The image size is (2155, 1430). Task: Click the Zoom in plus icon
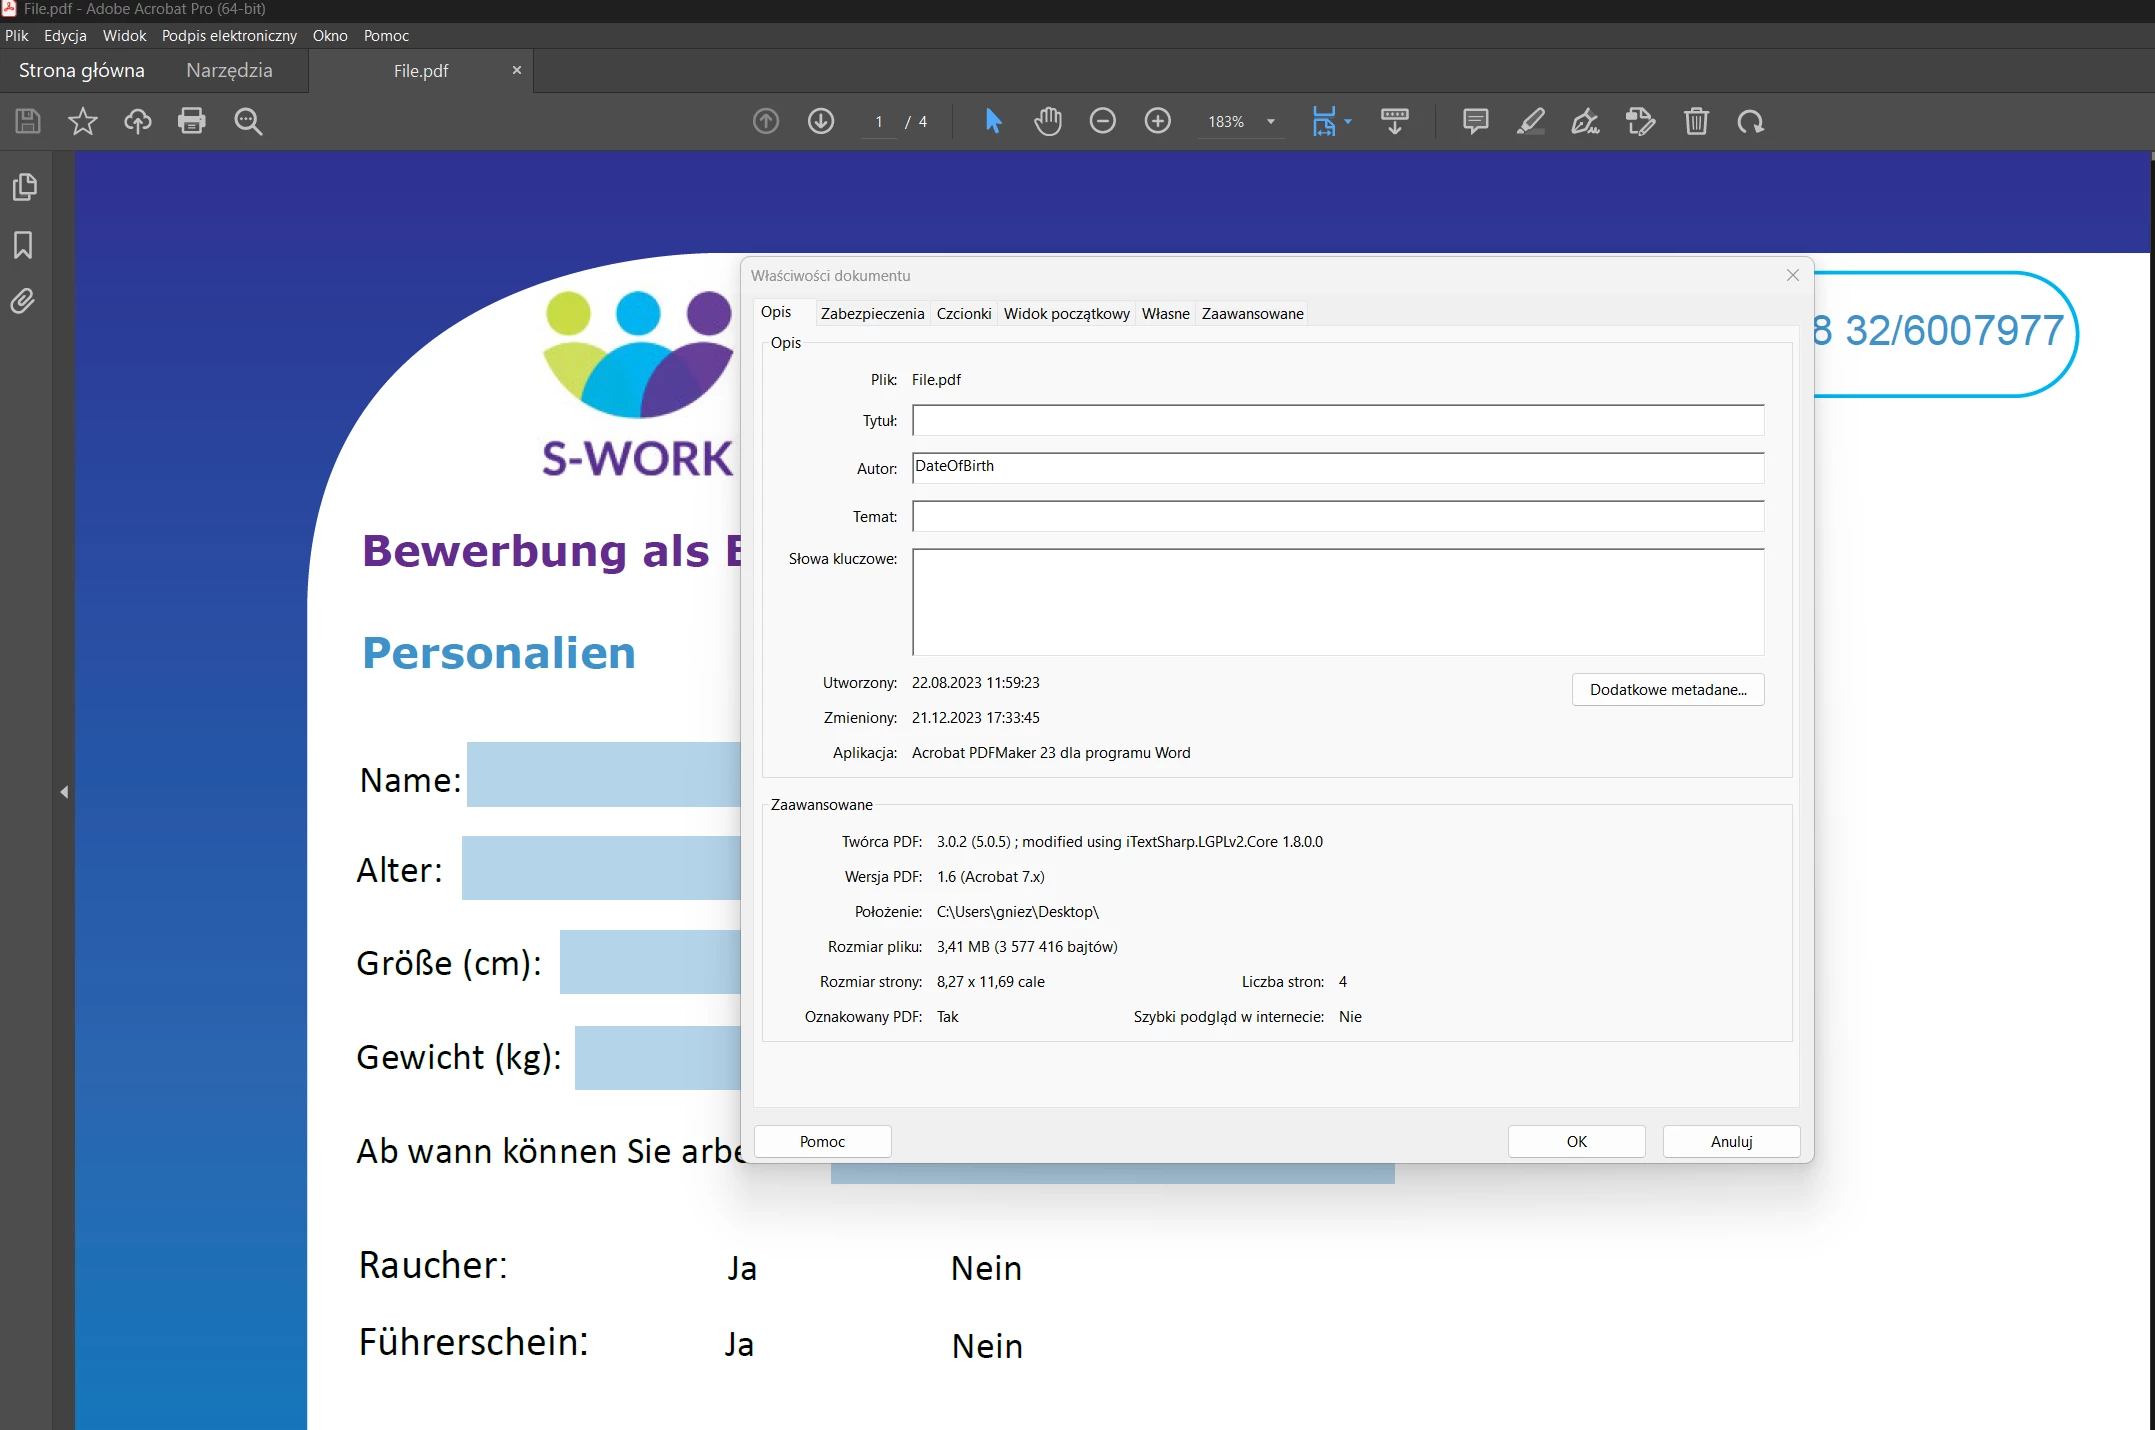coord(1157,121)
